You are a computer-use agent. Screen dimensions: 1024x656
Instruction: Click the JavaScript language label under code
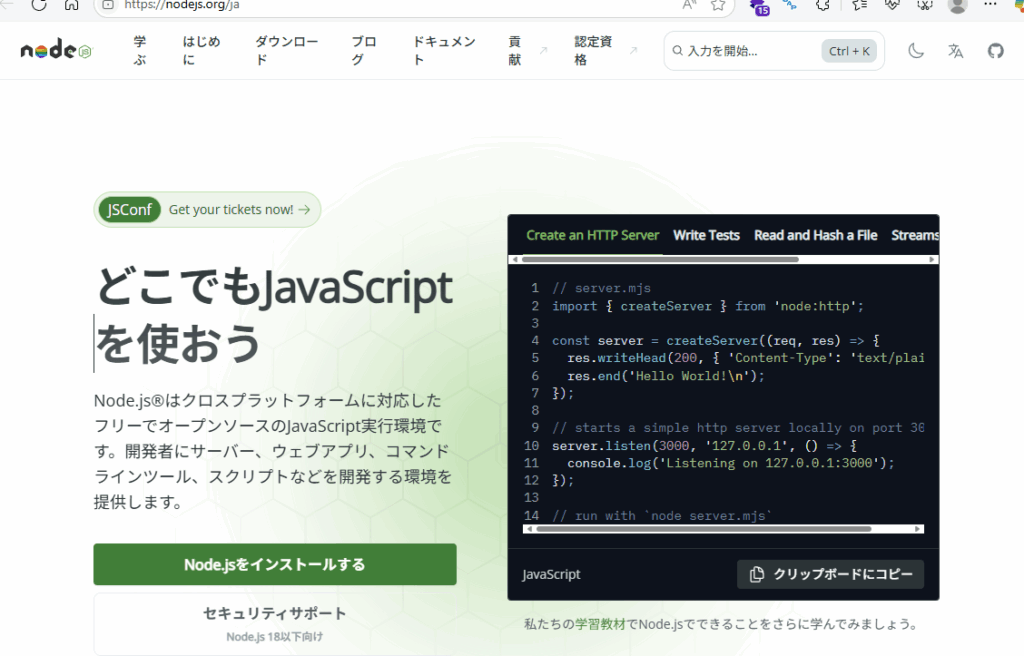point(551,574)
